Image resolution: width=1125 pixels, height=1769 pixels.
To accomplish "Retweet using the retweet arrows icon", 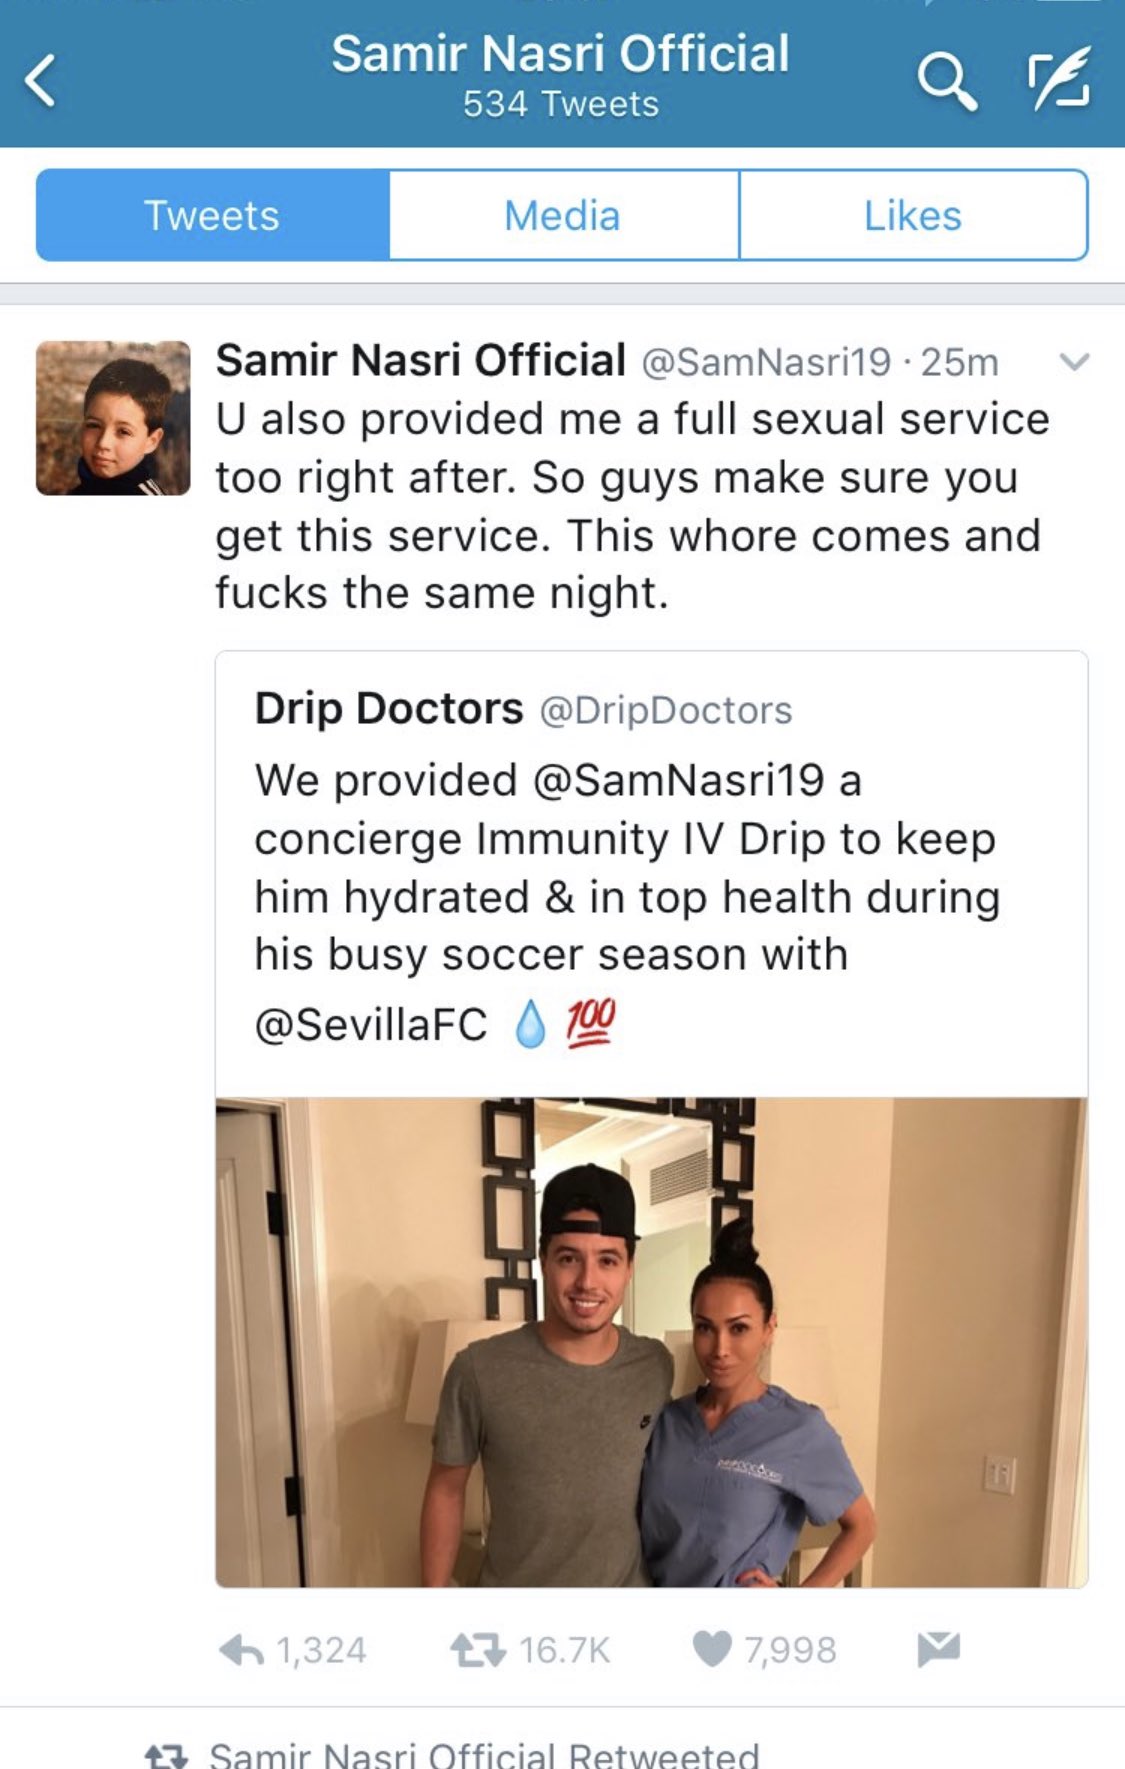I will click(477, 1650).
